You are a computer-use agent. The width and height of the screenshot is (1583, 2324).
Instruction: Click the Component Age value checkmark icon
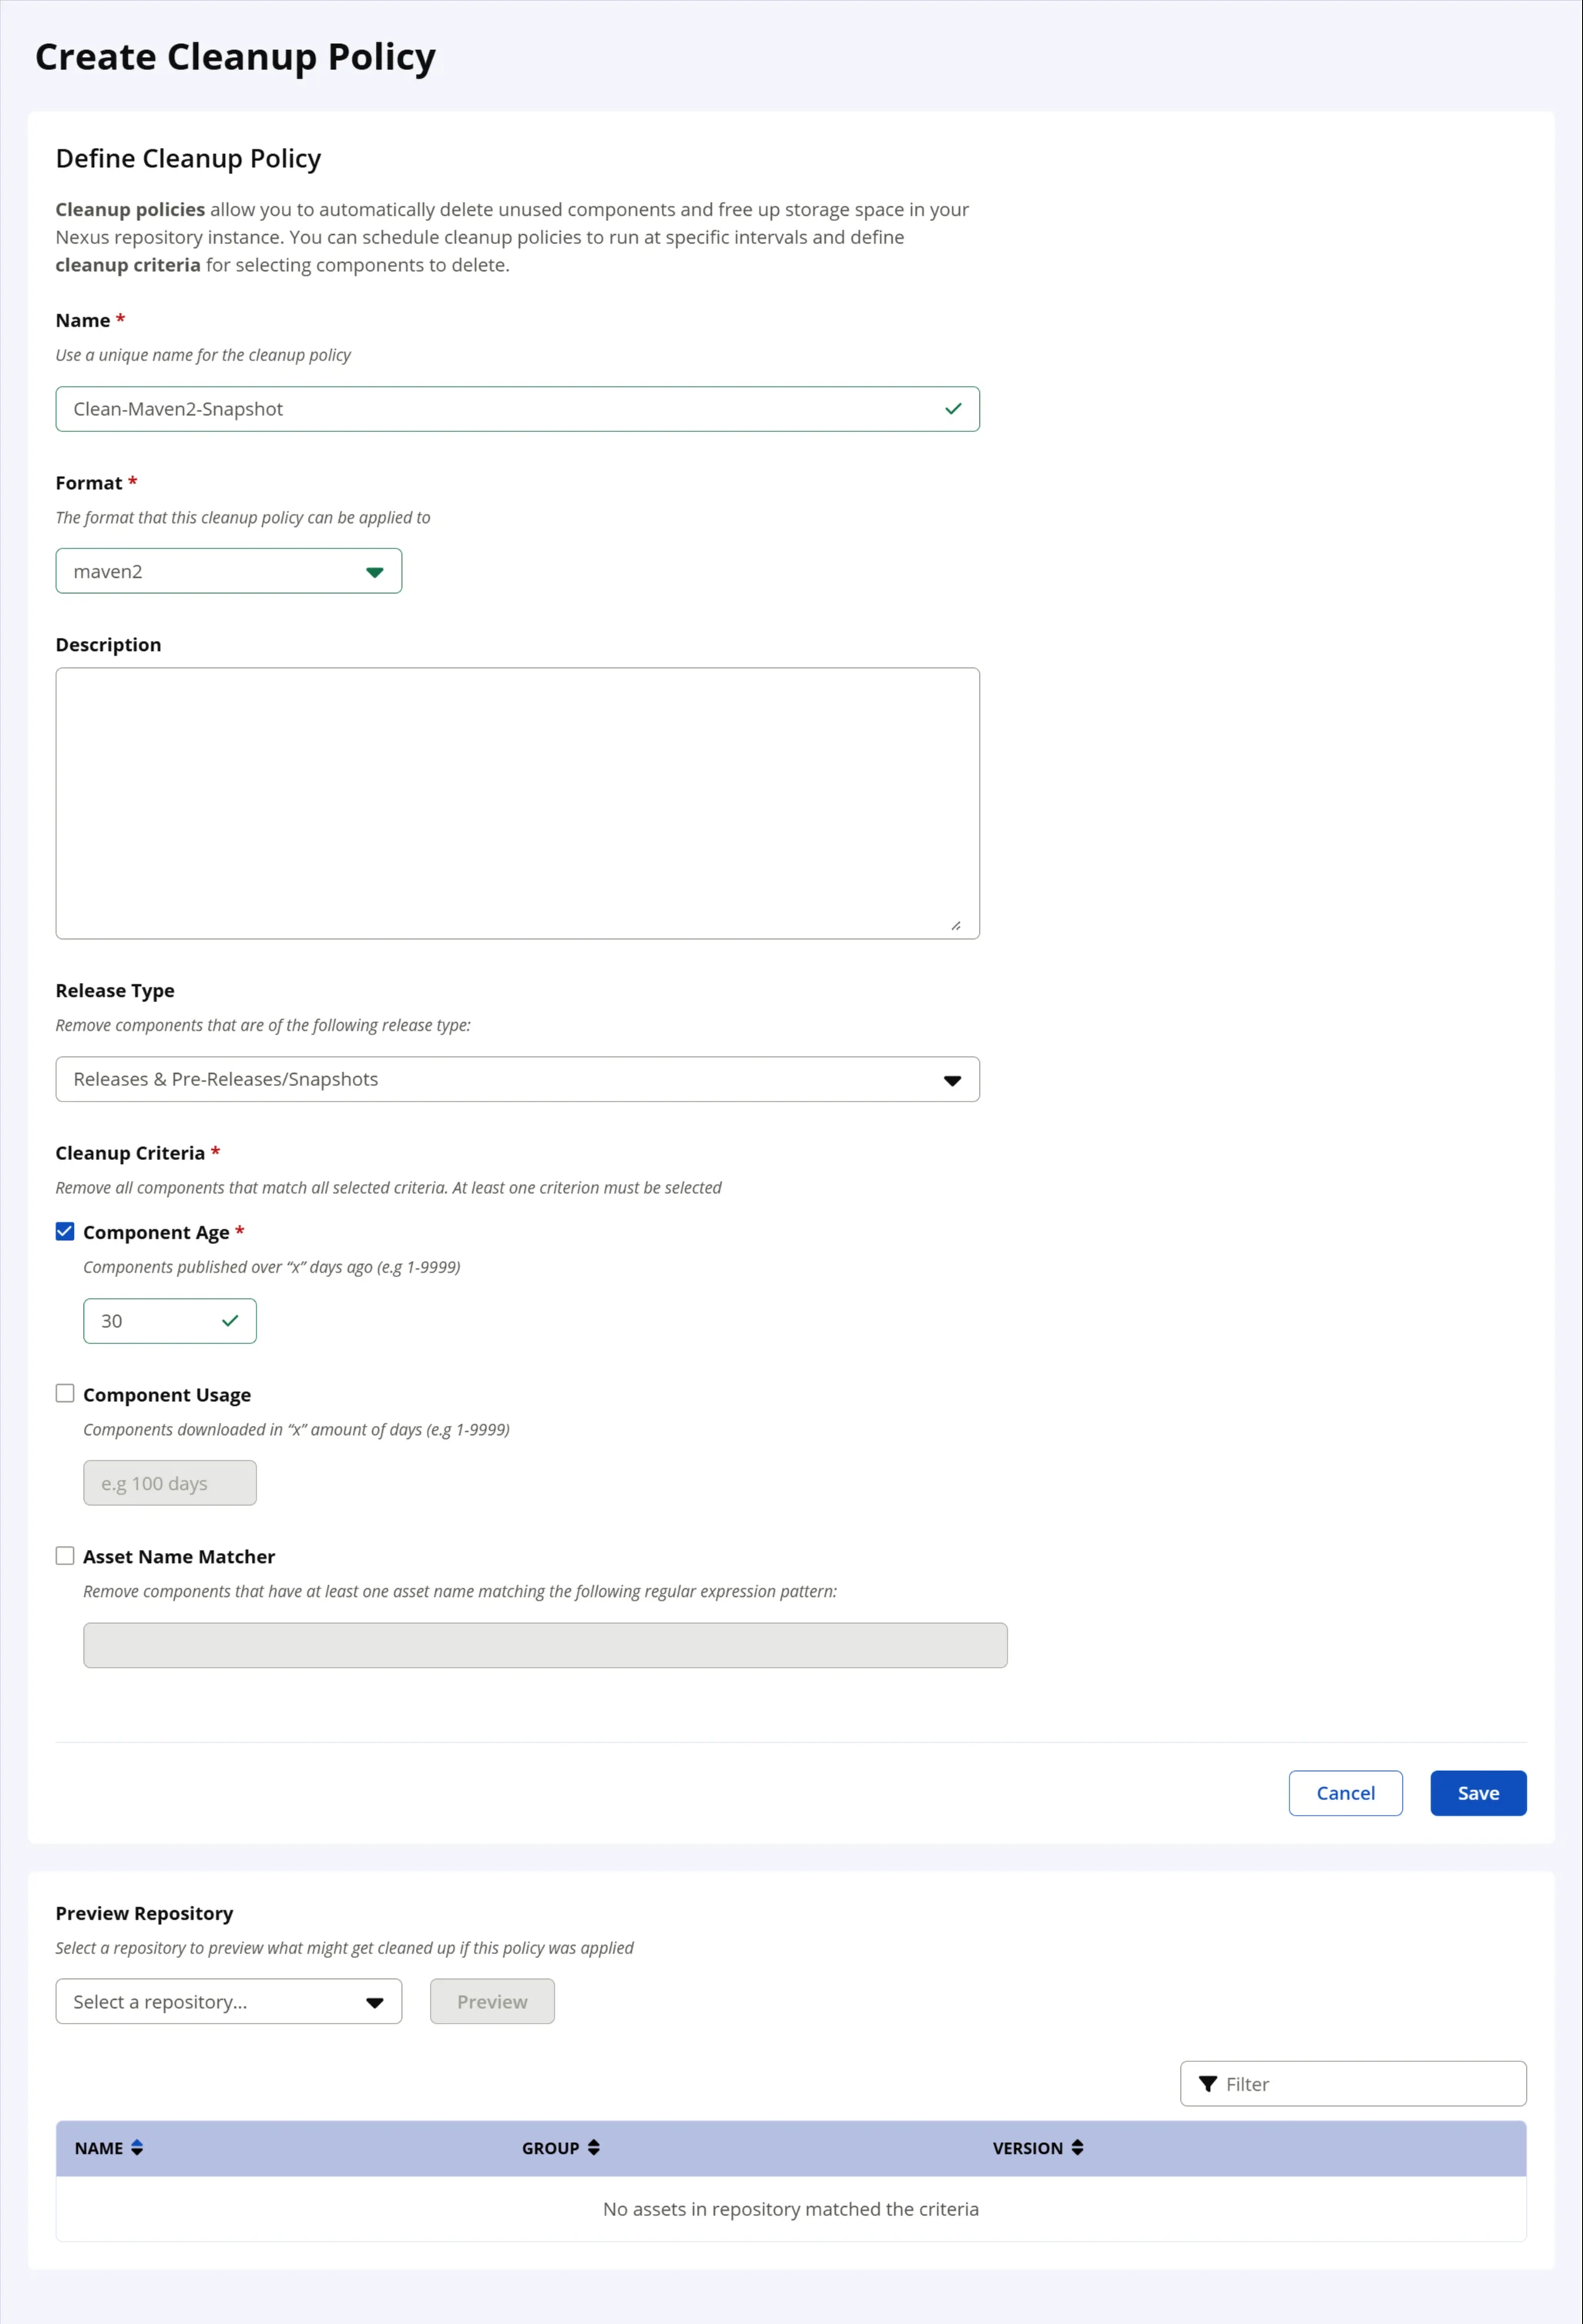[230, 1321]
